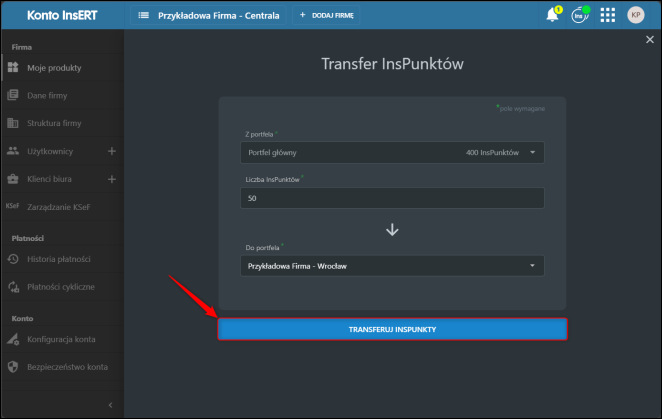
Task: Click the Dodaj firmę button
Action: pyautogui.click(x=326, y=15)
